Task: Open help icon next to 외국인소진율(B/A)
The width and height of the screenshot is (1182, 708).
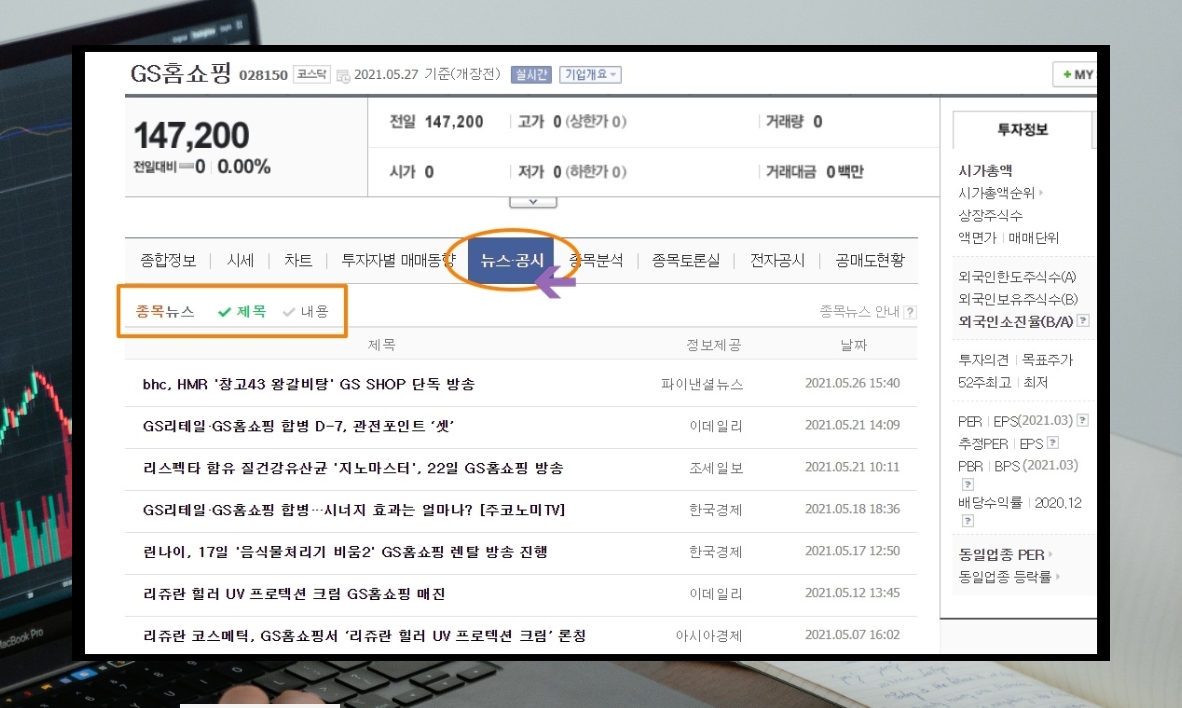Action: click(1083, 320)
